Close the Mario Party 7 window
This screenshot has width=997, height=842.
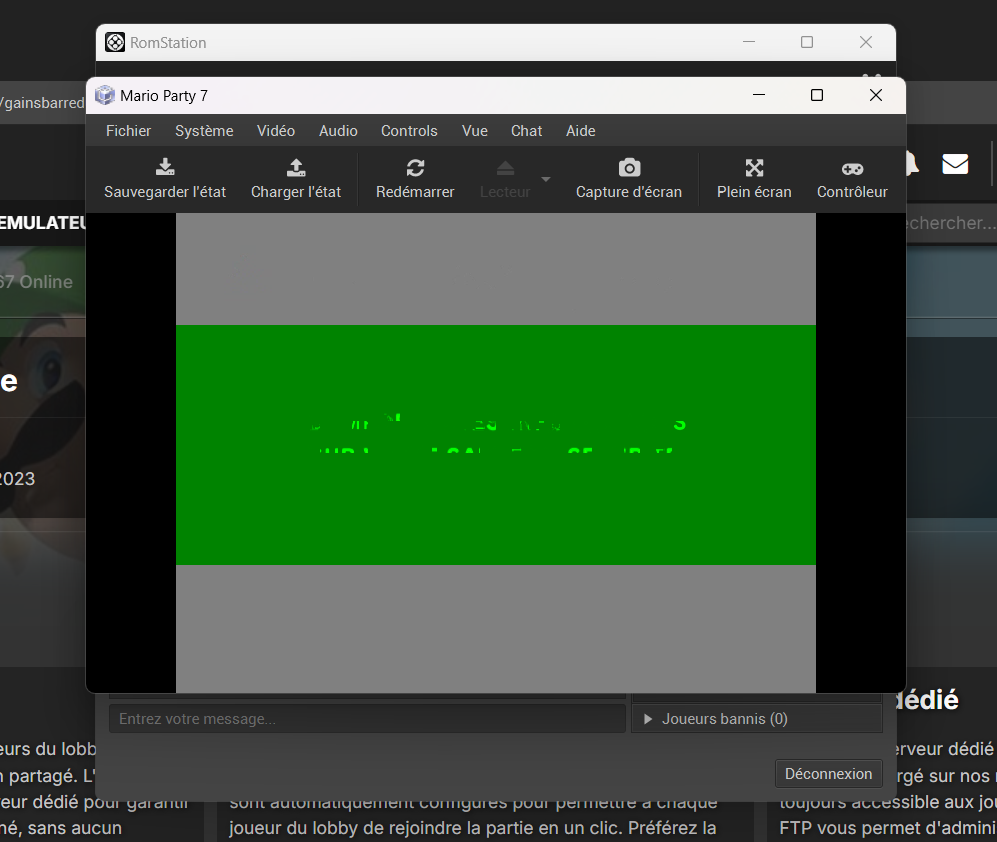click(x=876, y=95)
